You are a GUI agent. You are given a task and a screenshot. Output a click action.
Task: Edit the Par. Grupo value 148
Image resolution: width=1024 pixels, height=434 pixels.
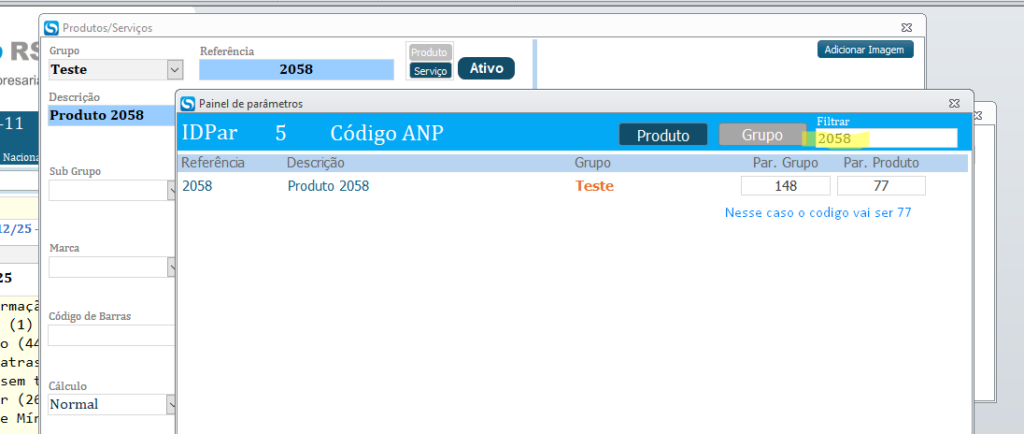786,186
